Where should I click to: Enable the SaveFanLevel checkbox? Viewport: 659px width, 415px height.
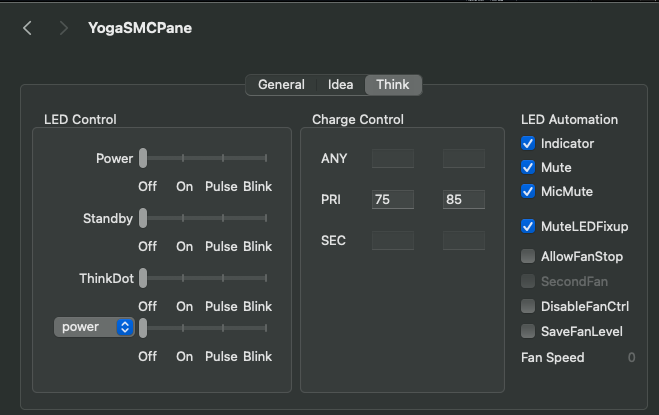[x=529, y=331]
